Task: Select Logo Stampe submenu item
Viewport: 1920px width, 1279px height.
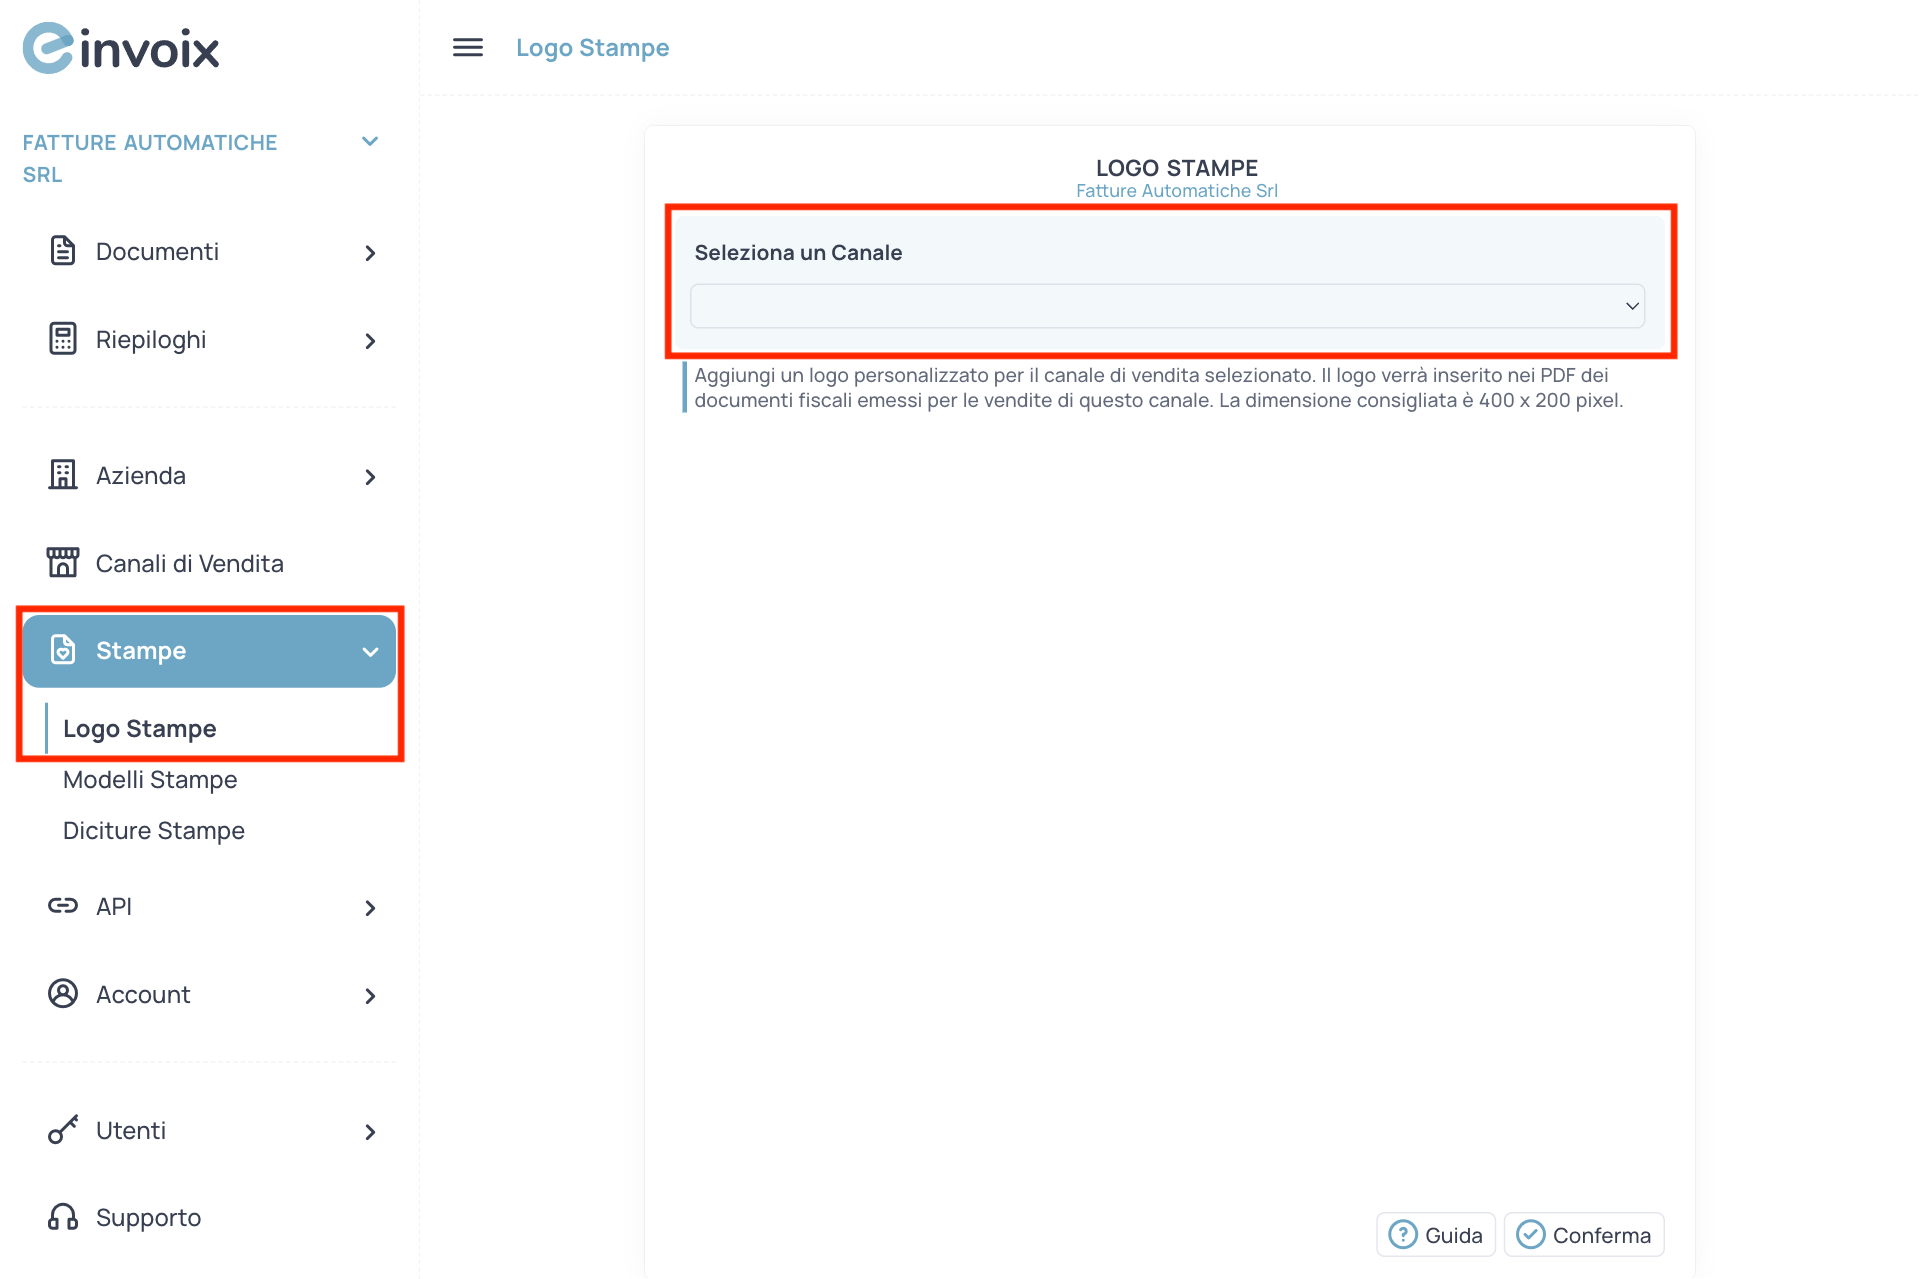Action: click(x=139, y=729)
